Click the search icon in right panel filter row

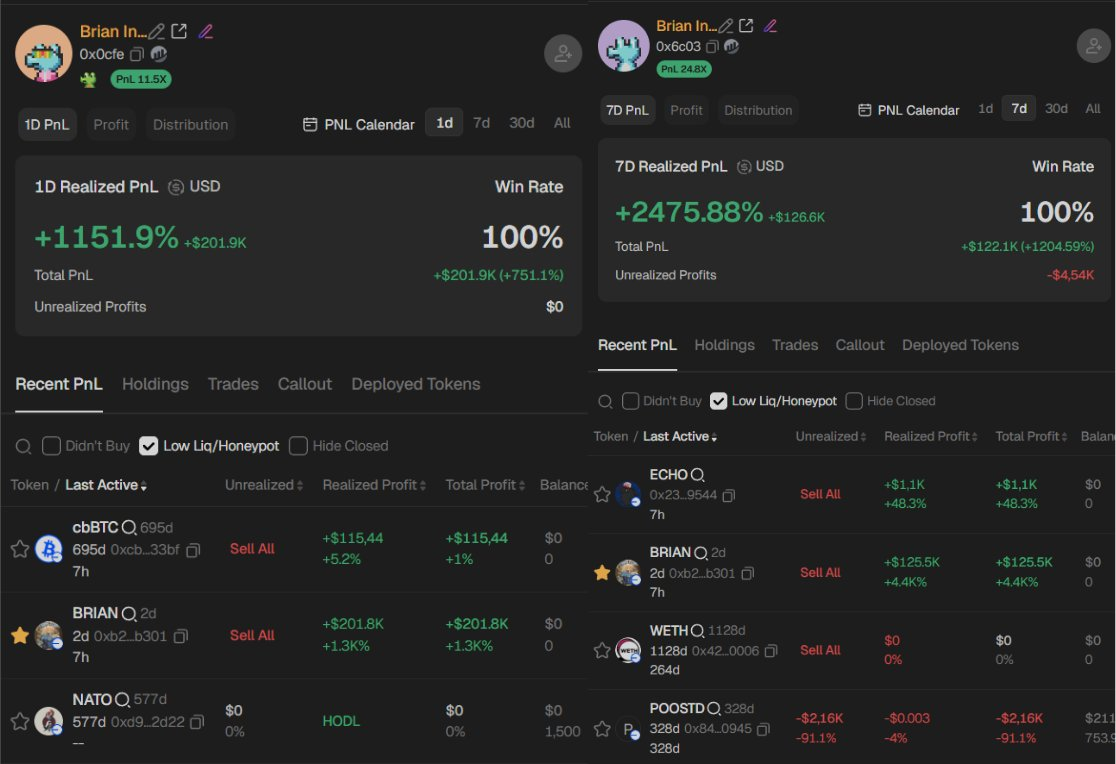tap(605, 402)
